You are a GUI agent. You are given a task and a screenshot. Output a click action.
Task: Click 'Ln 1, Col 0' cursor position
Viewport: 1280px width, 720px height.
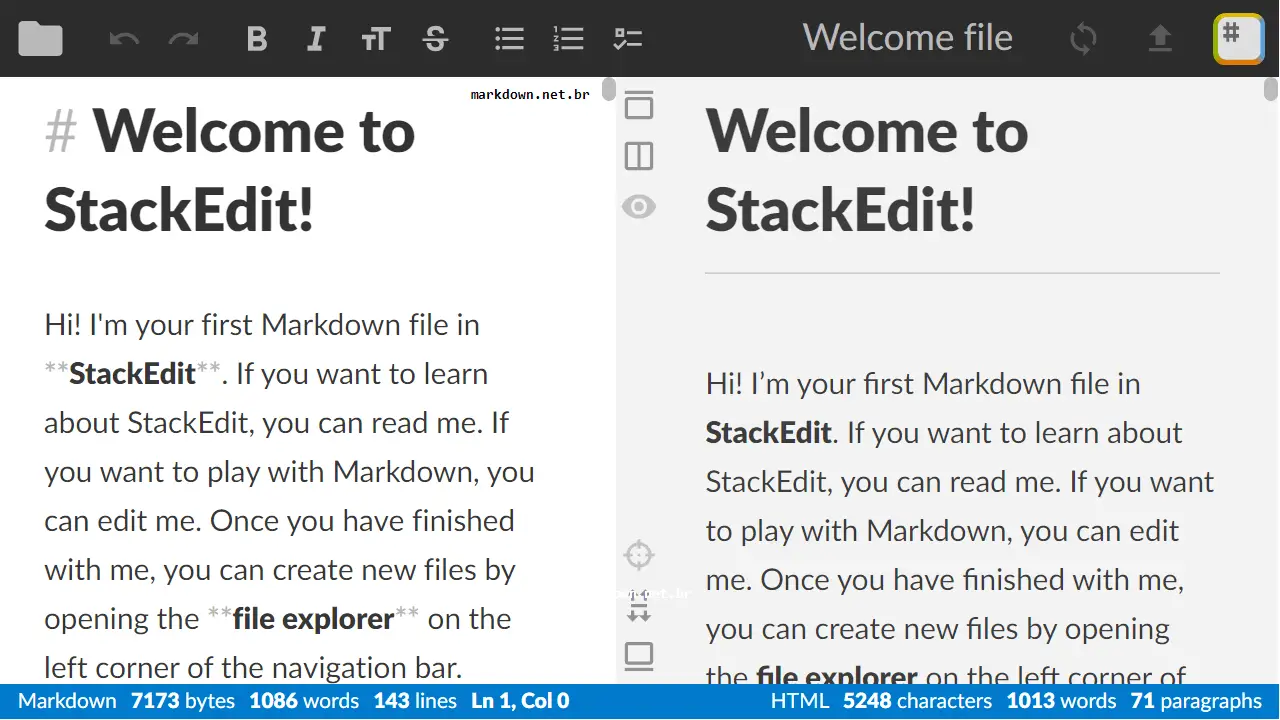pyautogui.click(x=520, y=701)
